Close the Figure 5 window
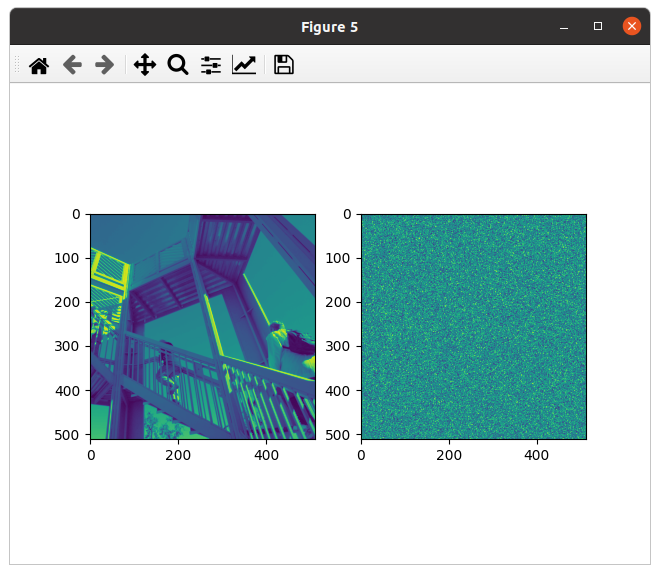 pos(632,27)
